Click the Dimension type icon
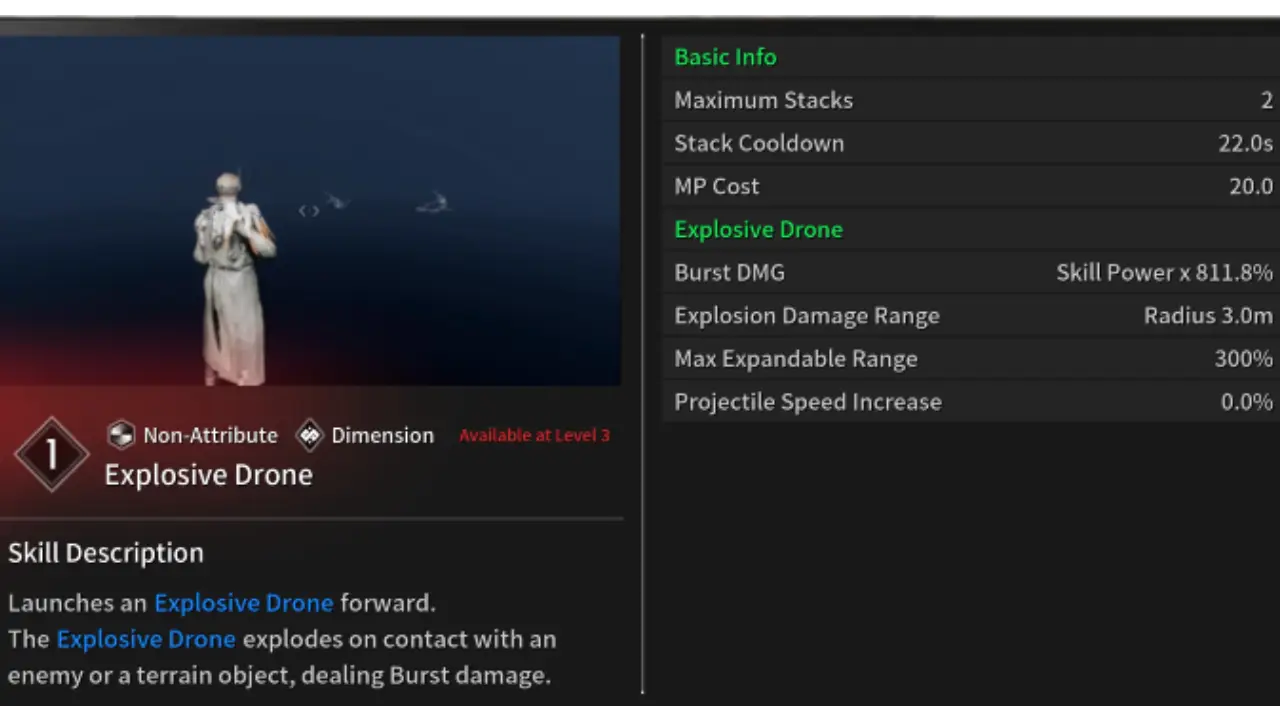 tap(310, 435)
